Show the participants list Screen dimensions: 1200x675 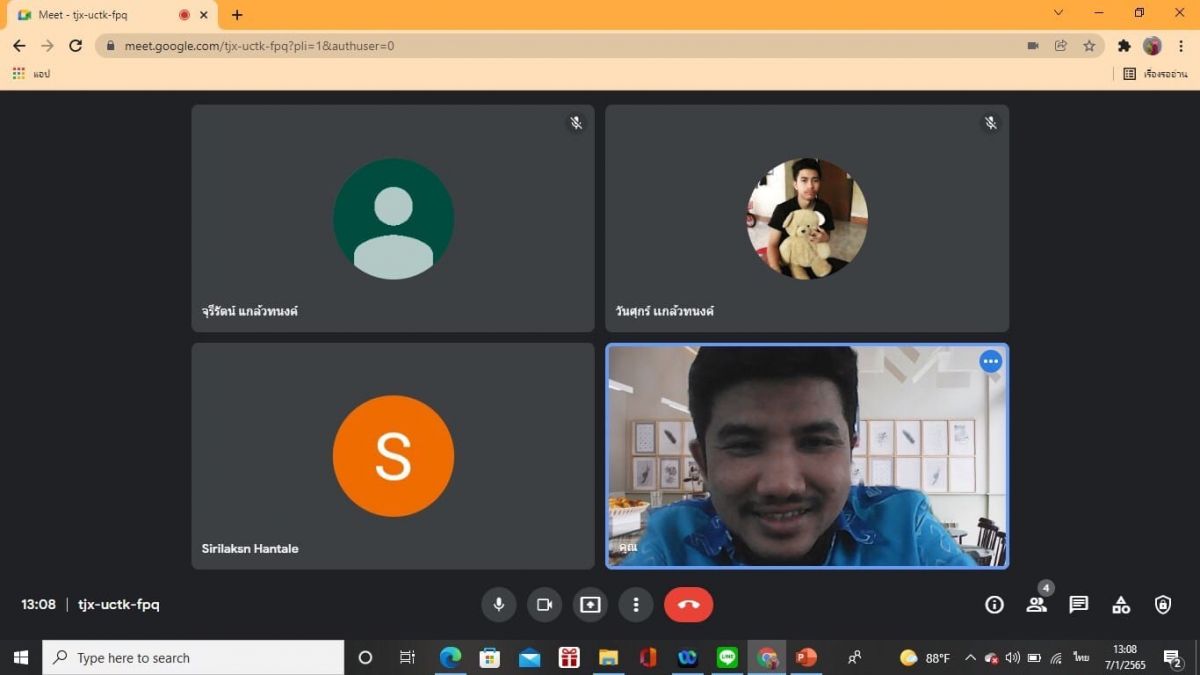(x=1036, y=604)
